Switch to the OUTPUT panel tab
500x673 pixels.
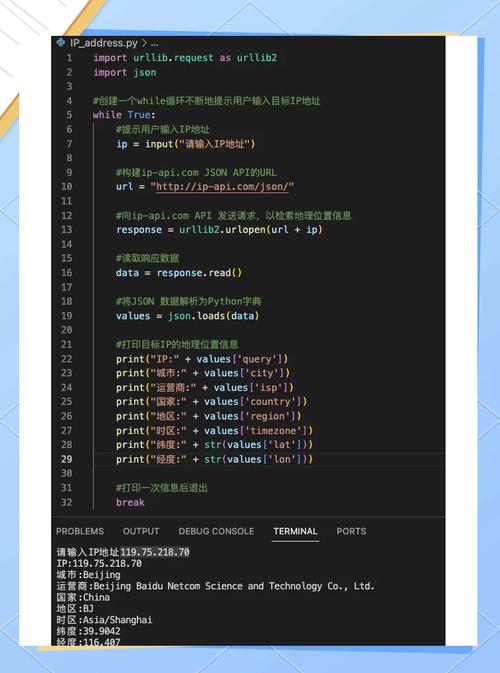[141, 531]
